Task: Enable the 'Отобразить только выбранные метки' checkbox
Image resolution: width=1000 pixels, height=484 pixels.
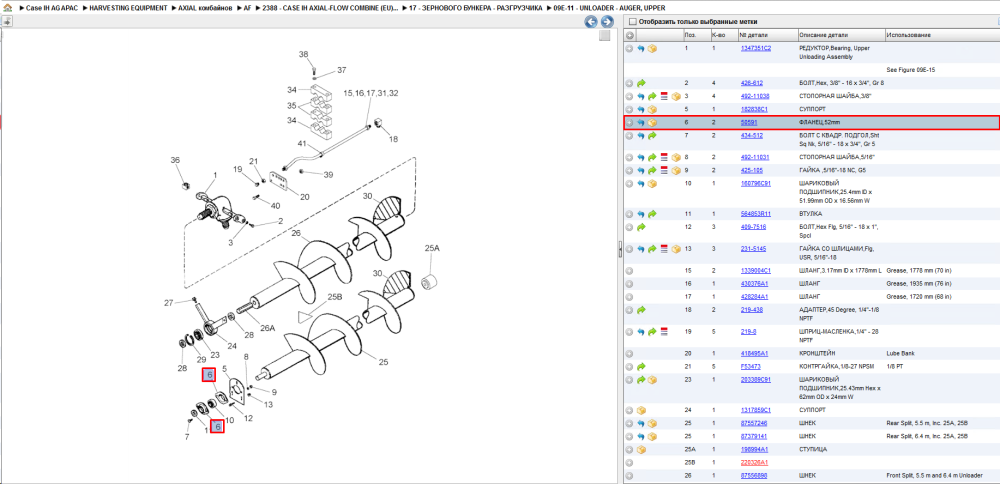Action: pyautogui.click(x=633, y=22)
